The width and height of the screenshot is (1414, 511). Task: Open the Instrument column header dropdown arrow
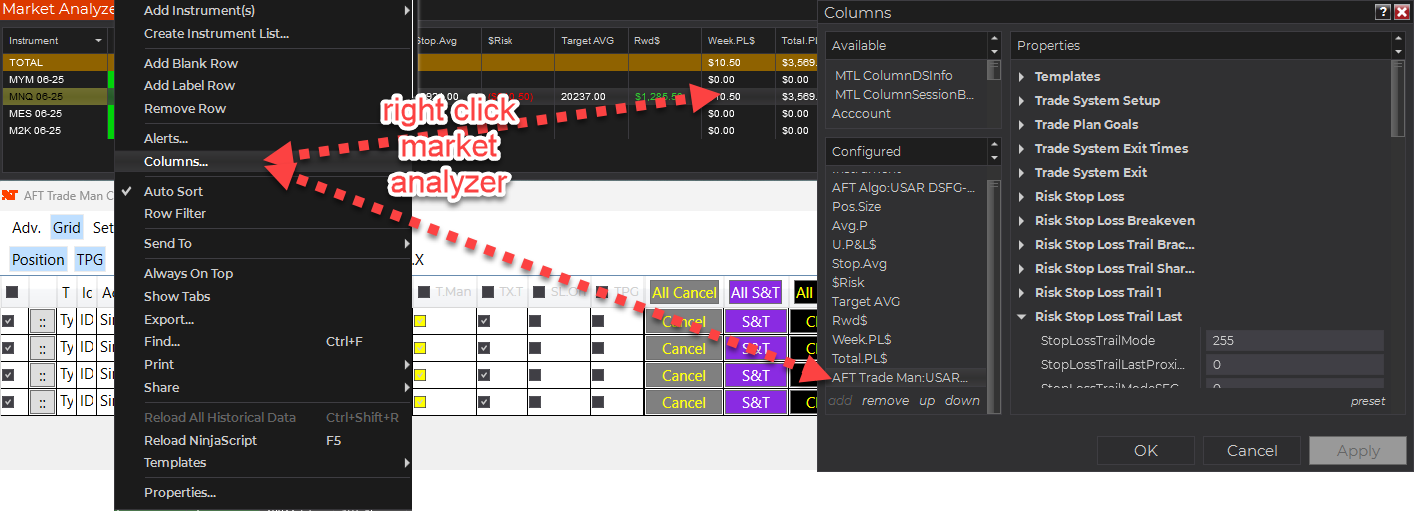(98, 41)
